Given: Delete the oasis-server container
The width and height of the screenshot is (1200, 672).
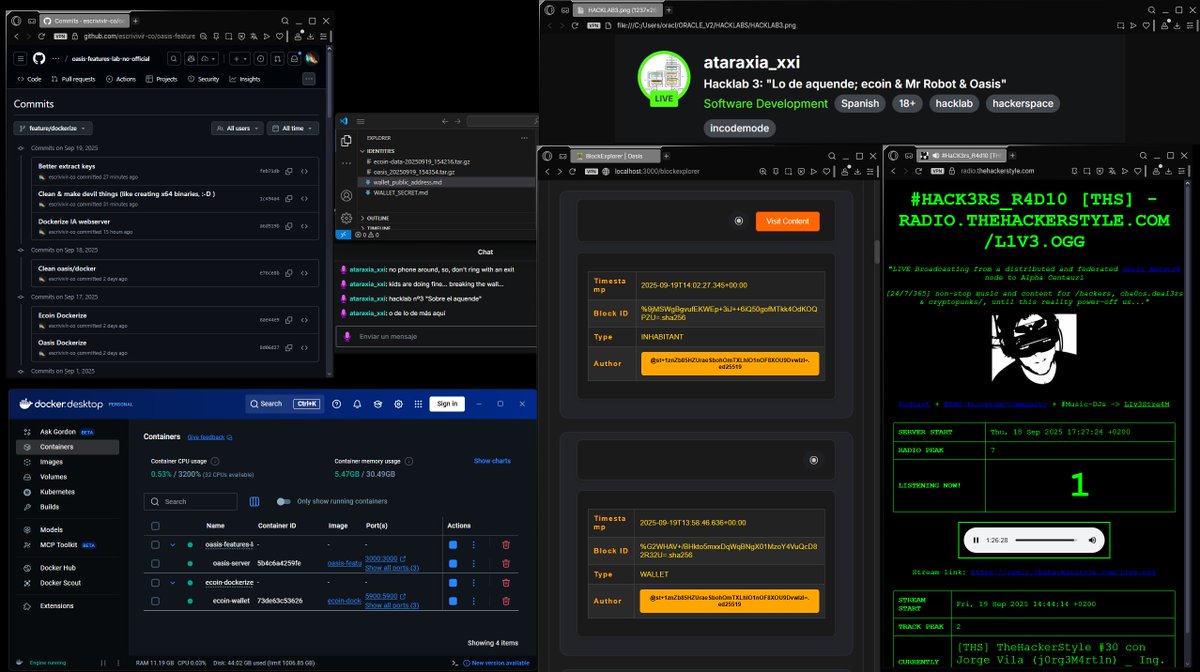Looking at the screenshot, I should pos(506,563).
